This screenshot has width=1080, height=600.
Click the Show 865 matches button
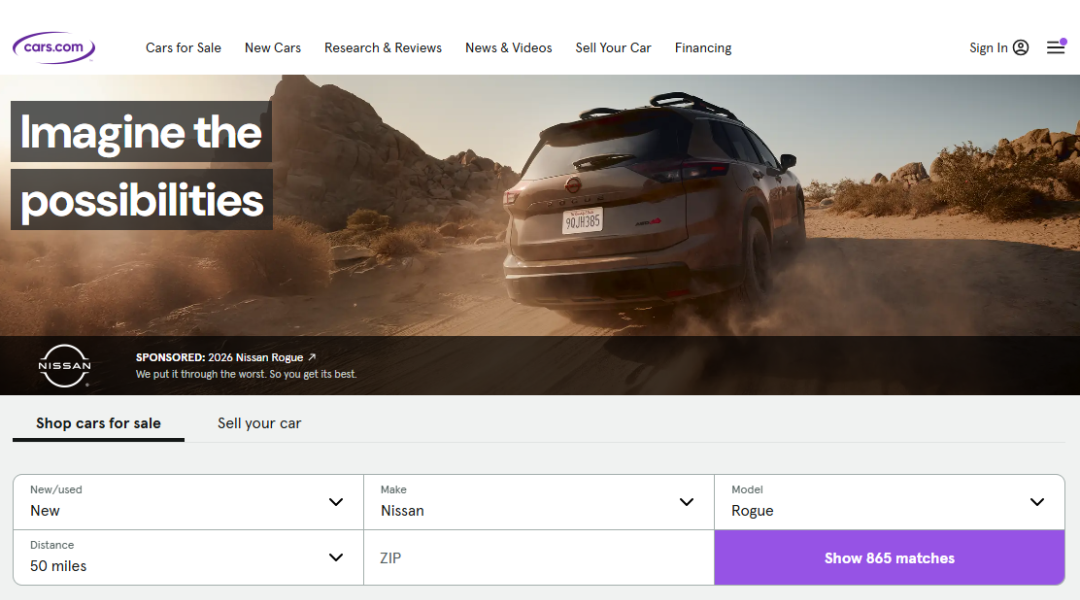click(x=889, y=558)
